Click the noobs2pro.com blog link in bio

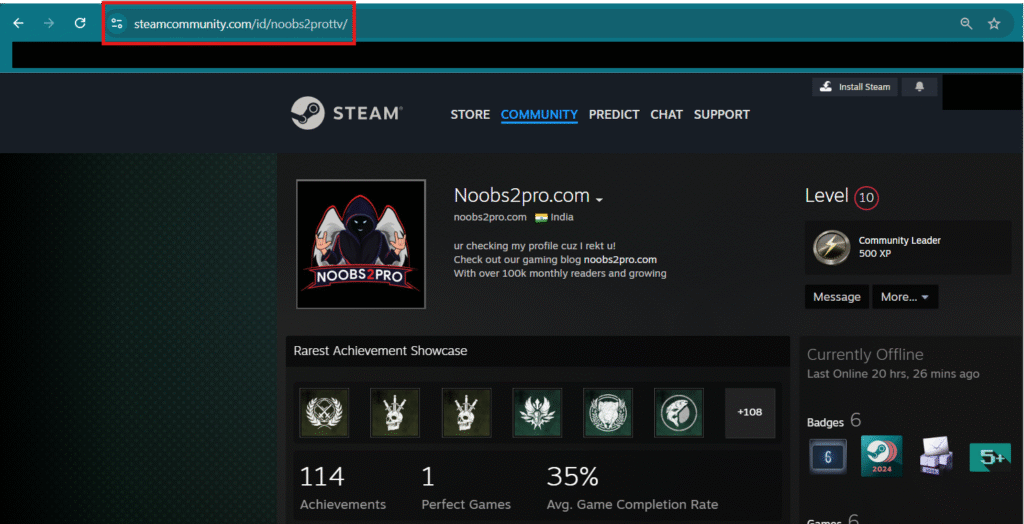tap(620, 259)
